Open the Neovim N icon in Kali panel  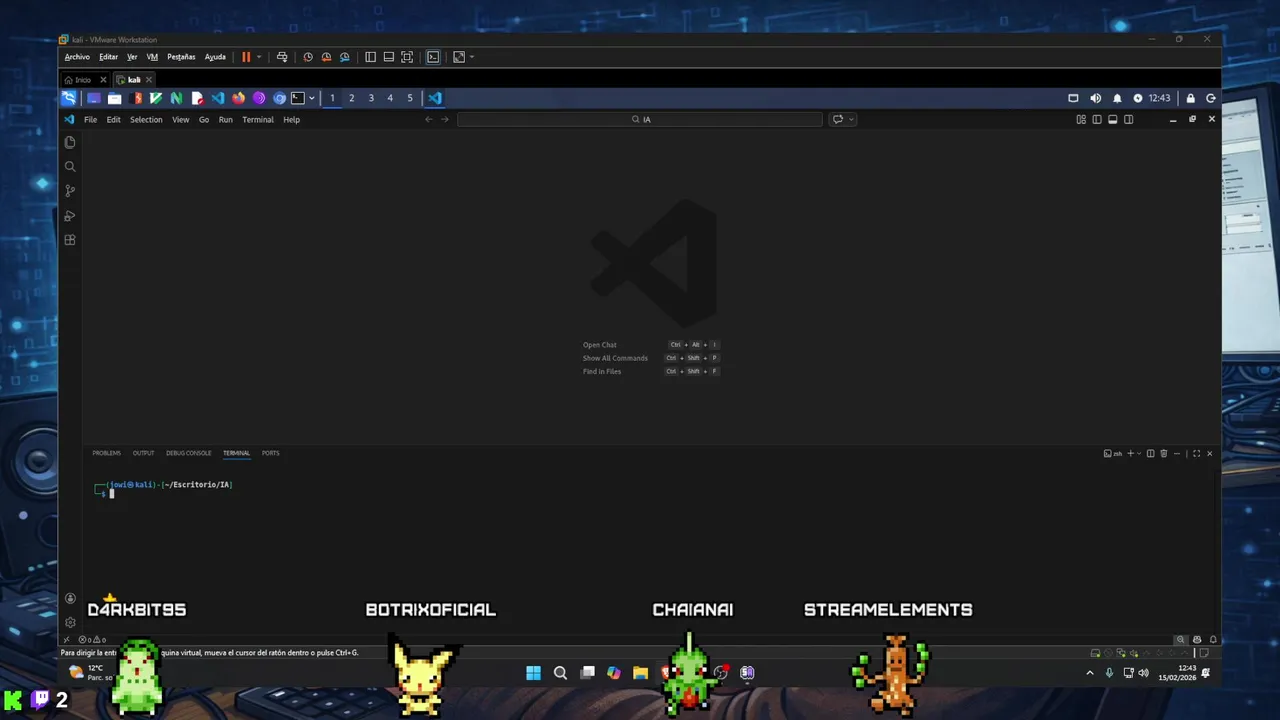point(176,98)
